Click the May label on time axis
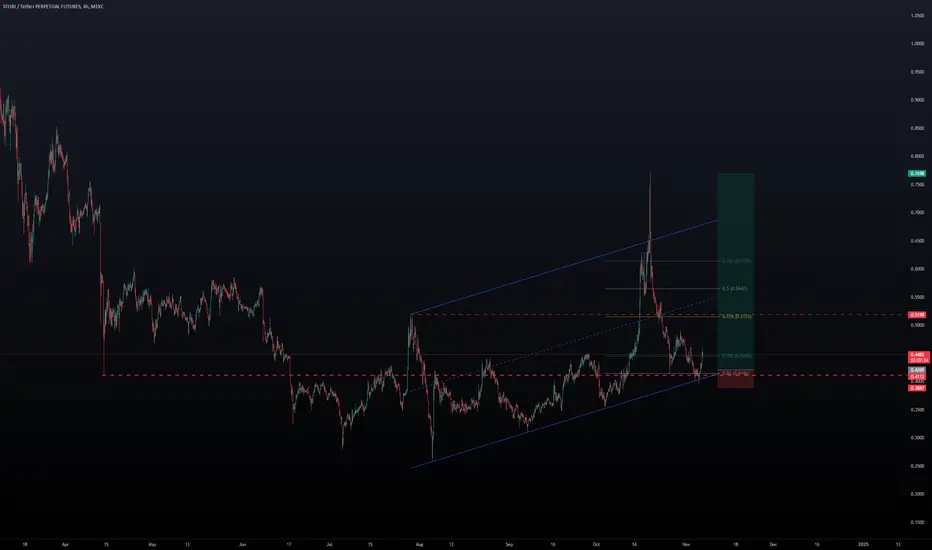The image size is (932, 550). point(152,544)
